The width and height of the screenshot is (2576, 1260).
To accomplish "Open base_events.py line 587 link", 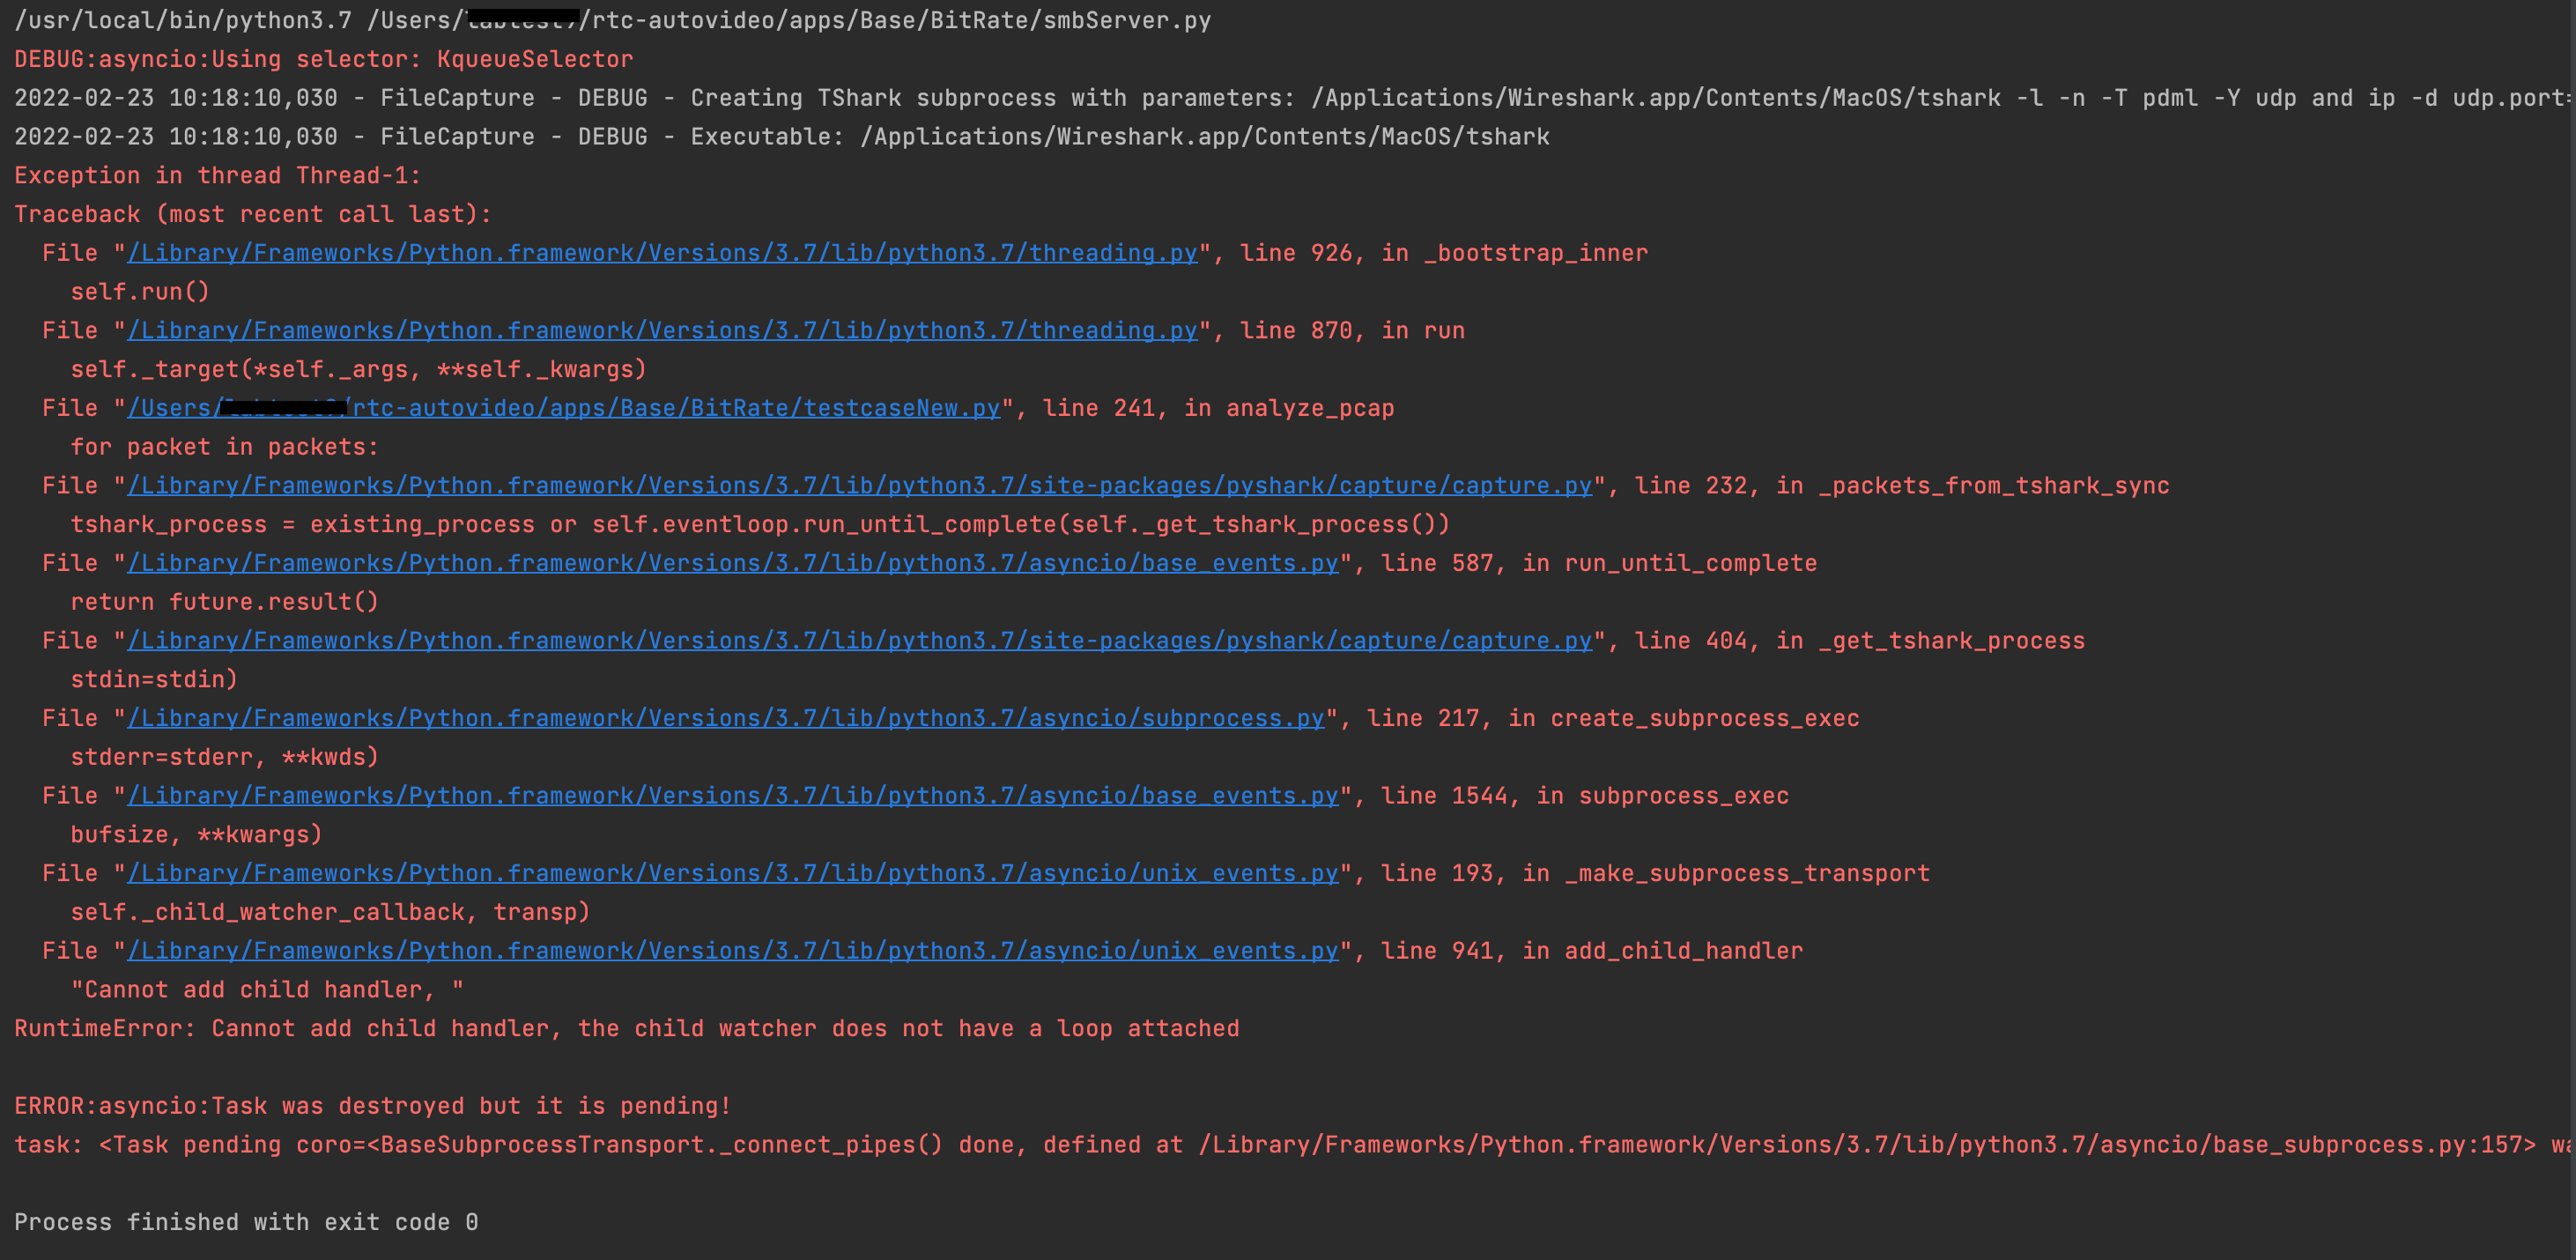I will [x=730, y=563].
